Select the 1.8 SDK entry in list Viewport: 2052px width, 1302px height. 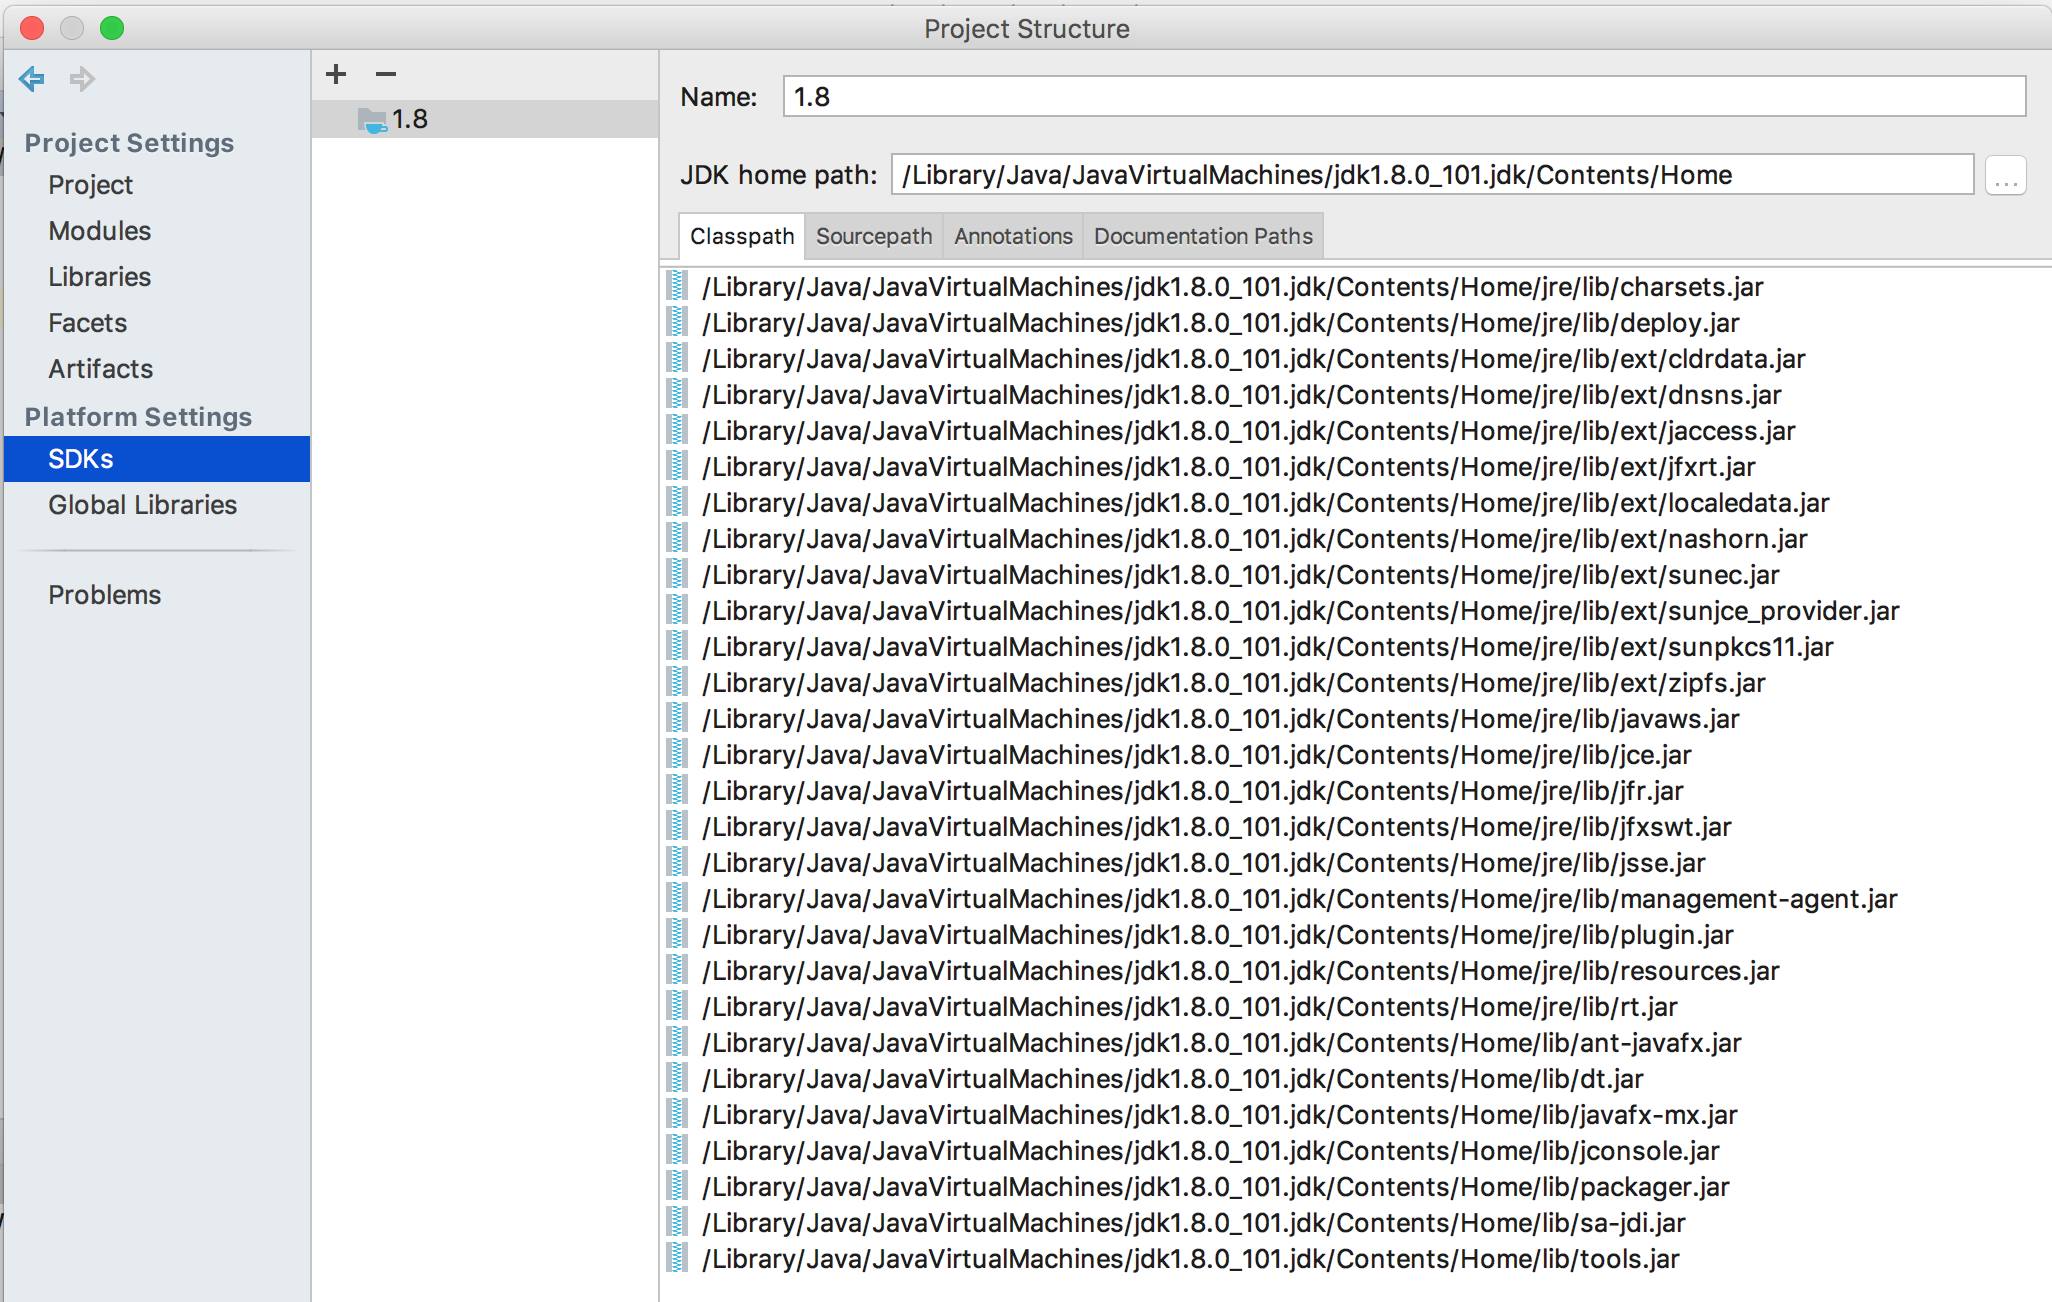tap(485, 119)
